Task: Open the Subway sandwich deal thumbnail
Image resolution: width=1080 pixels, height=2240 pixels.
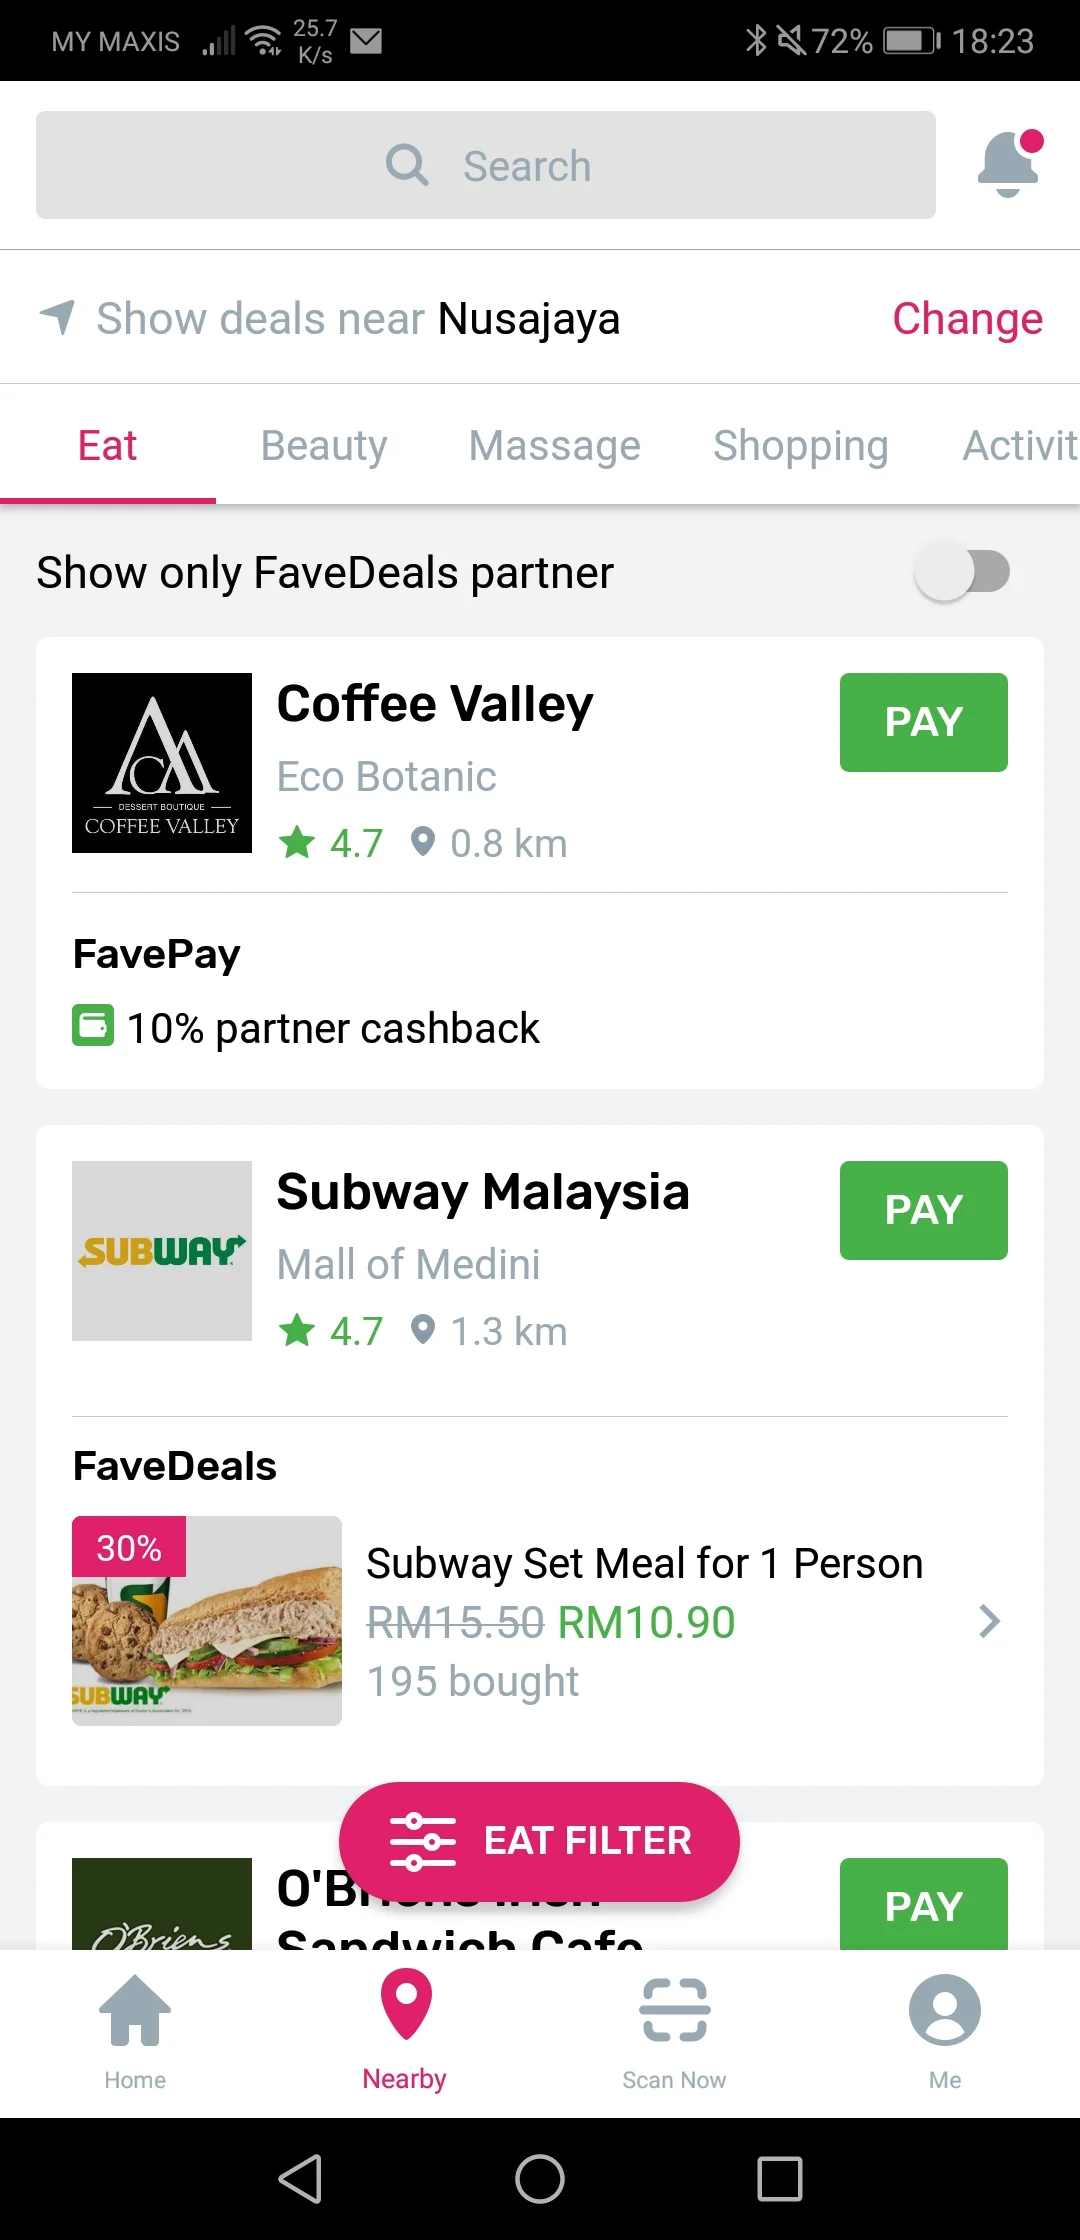Action: [207, 1621]
